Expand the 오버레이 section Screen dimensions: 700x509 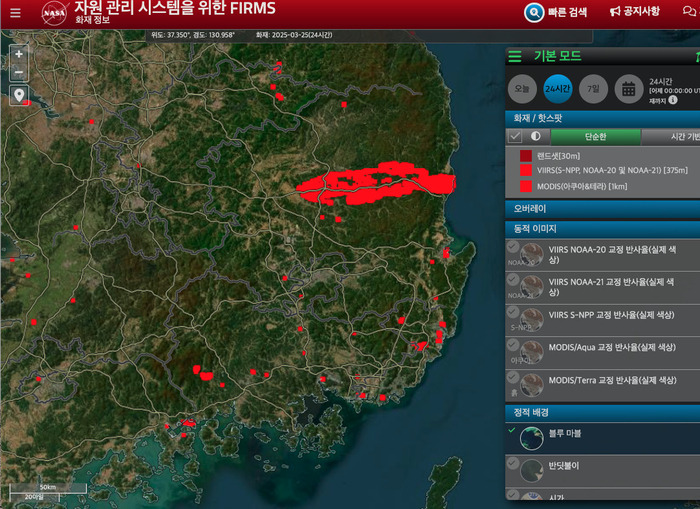602,209
